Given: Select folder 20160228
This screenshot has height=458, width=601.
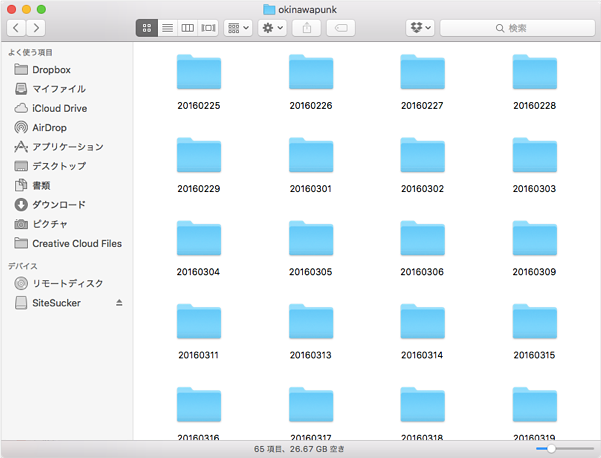Looking at the screenshot, I should (534, 82).
